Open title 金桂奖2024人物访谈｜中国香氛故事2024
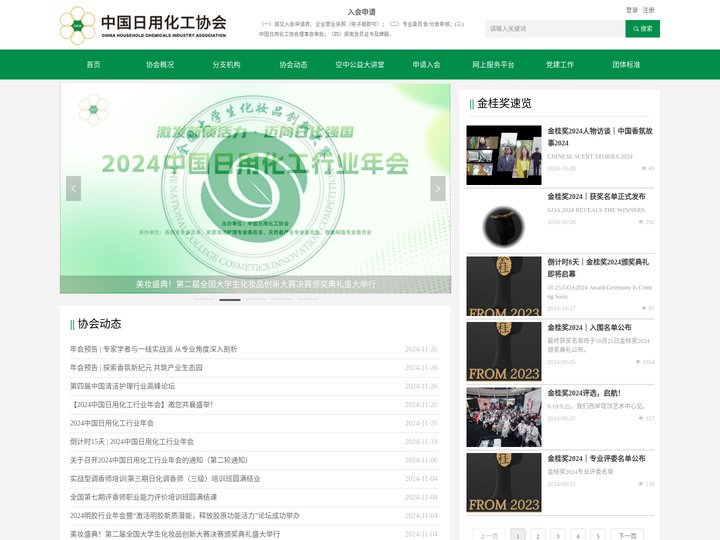The image size is (720, 540). coord(600,137)
